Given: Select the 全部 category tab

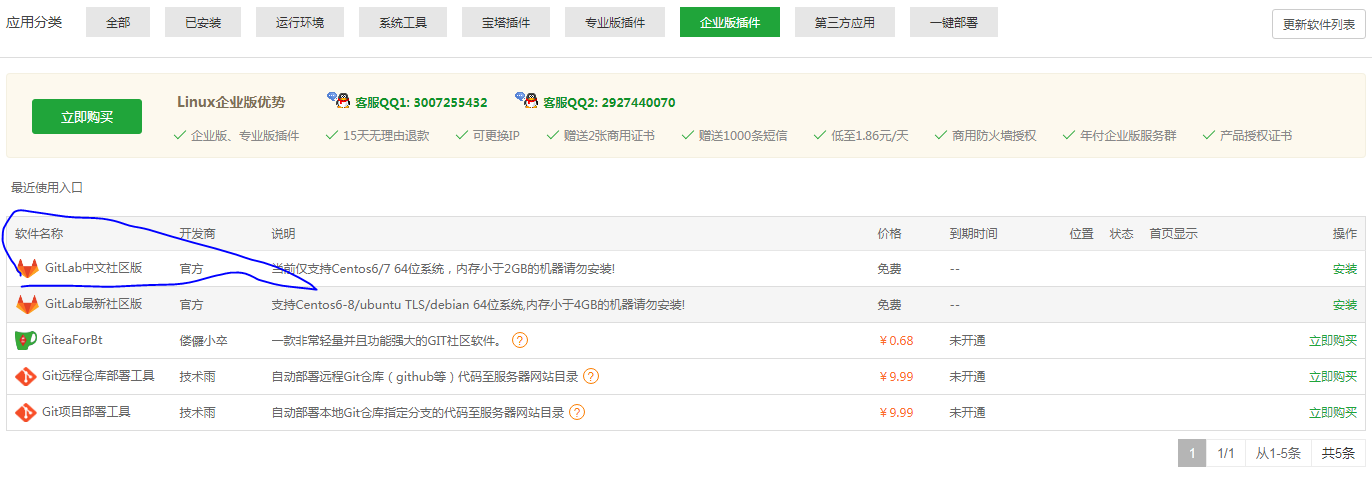Looking at the screenshot, I should pos(118,22).
